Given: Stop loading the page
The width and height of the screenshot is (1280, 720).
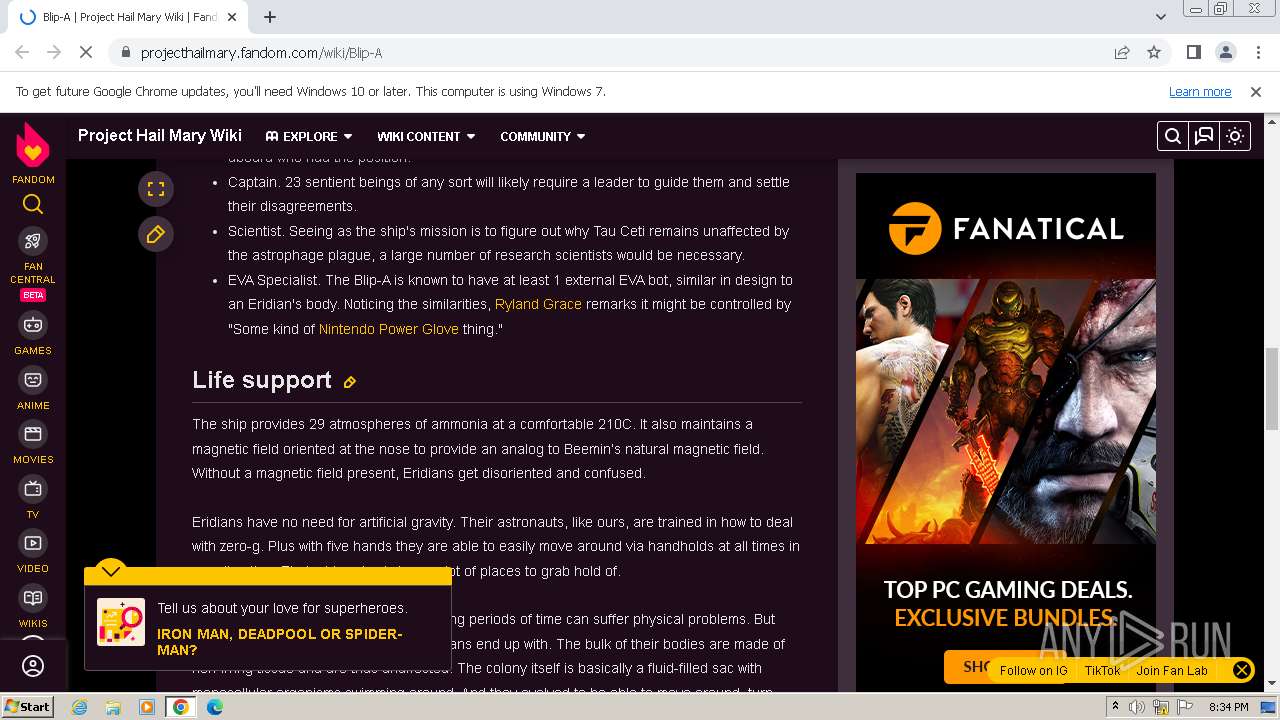Looking at the screenshot, I should pyautogui.click(x=86, y=52).
